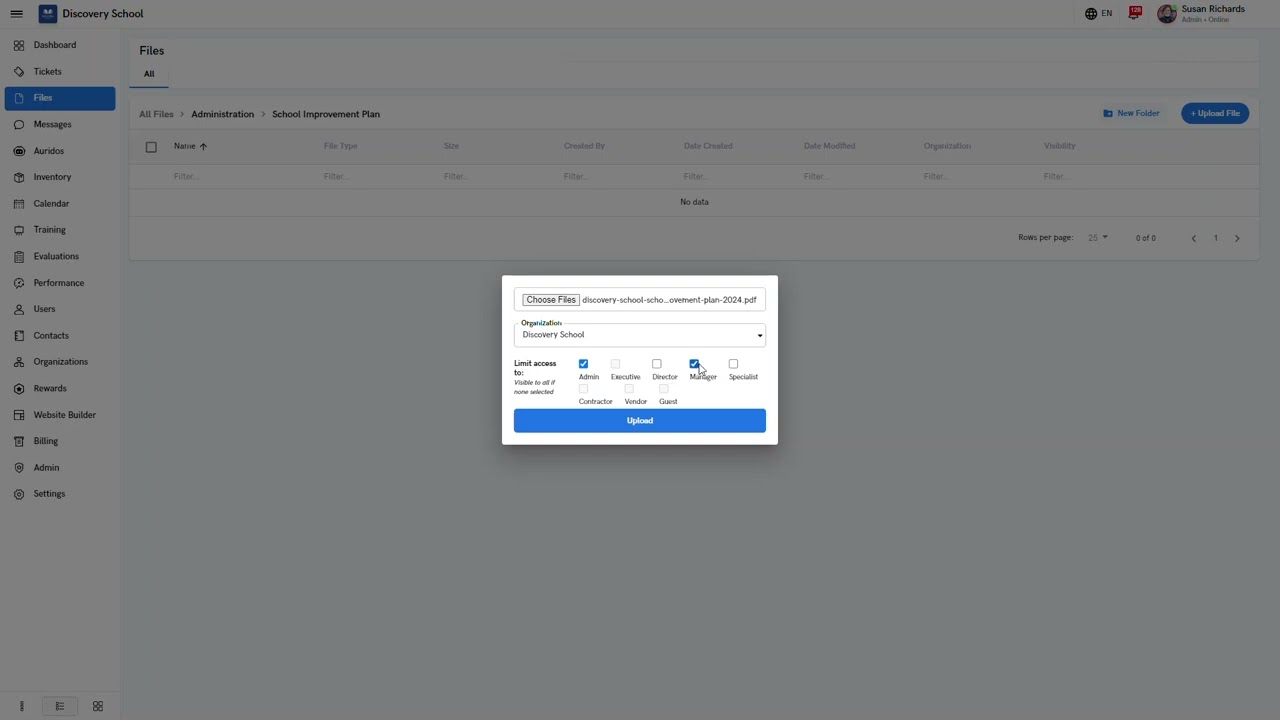Open the Performance menu item
Image resolution: width=1280 pixels, height=720 pixels.
click(60, 283)
